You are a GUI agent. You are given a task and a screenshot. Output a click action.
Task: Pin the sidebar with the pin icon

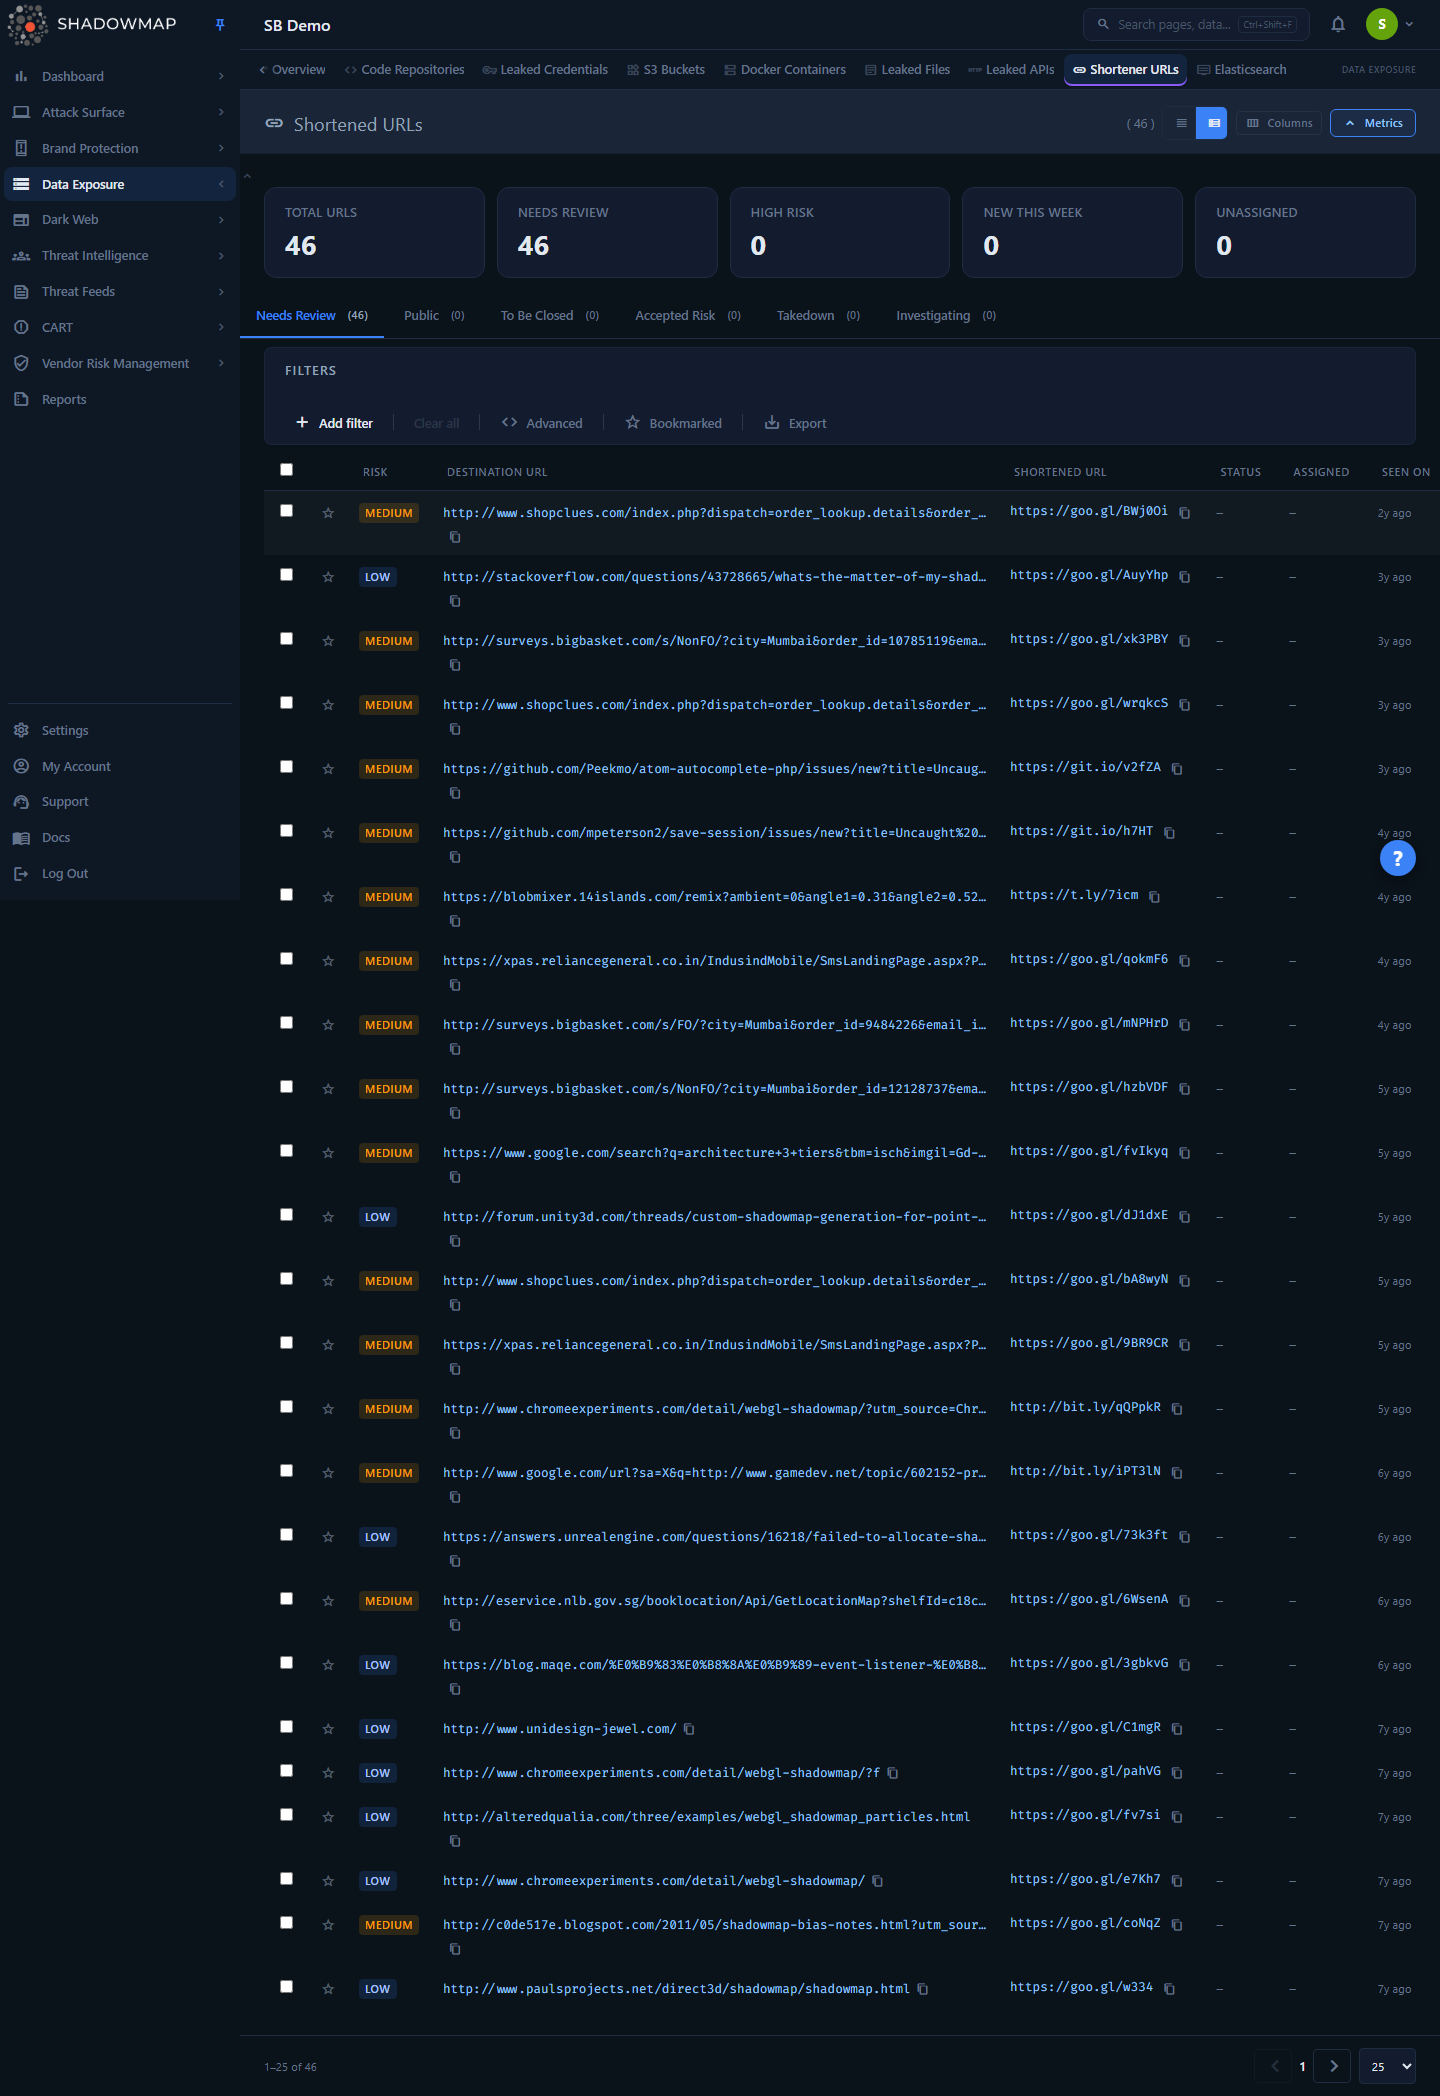tap(220, 25)
